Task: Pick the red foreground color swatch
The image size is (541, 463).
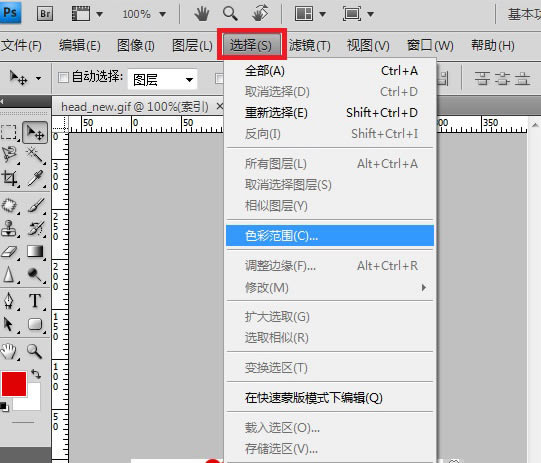Action: (14, 384)
